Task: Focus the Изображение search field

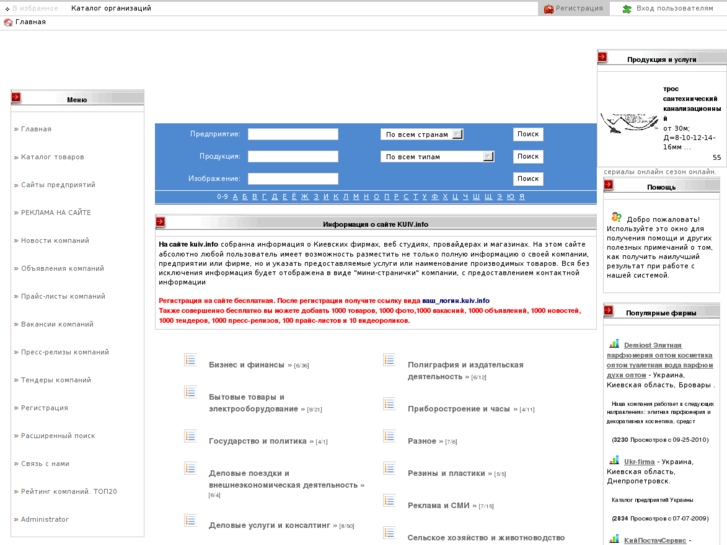Action: [293, 179]
